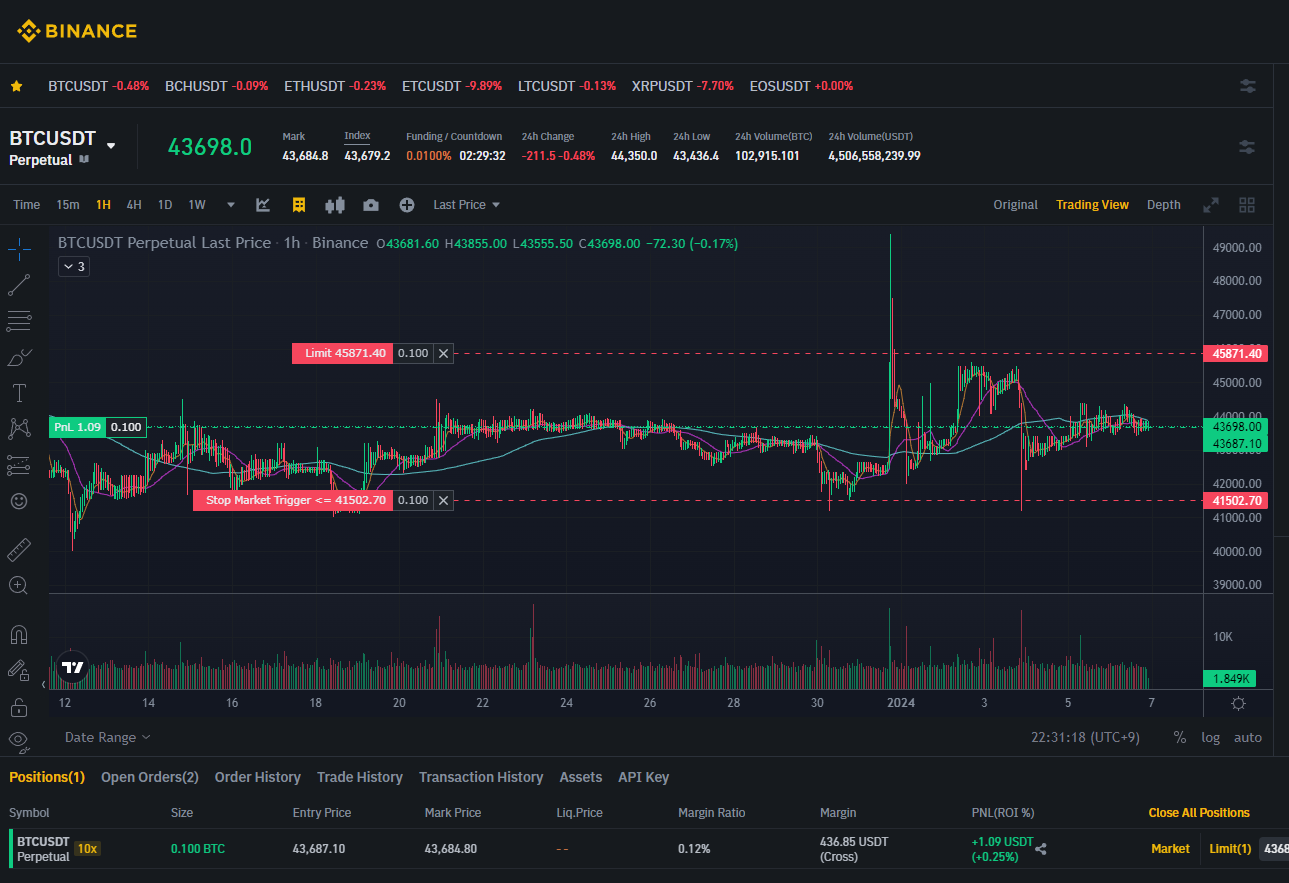Screen dimensions: 1289x883
Task: Toggle auto scale
Action: [x=1248, y=737]
